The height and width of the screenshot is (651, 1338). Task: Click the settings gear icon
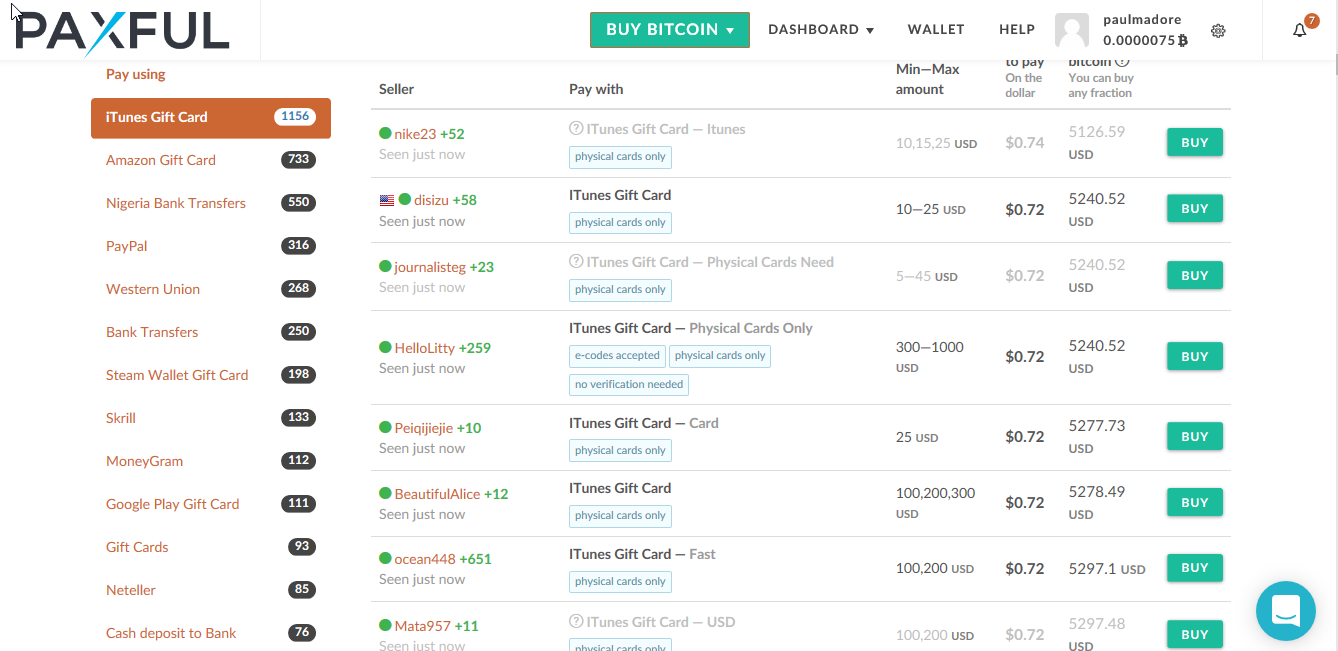(1218, 31)
